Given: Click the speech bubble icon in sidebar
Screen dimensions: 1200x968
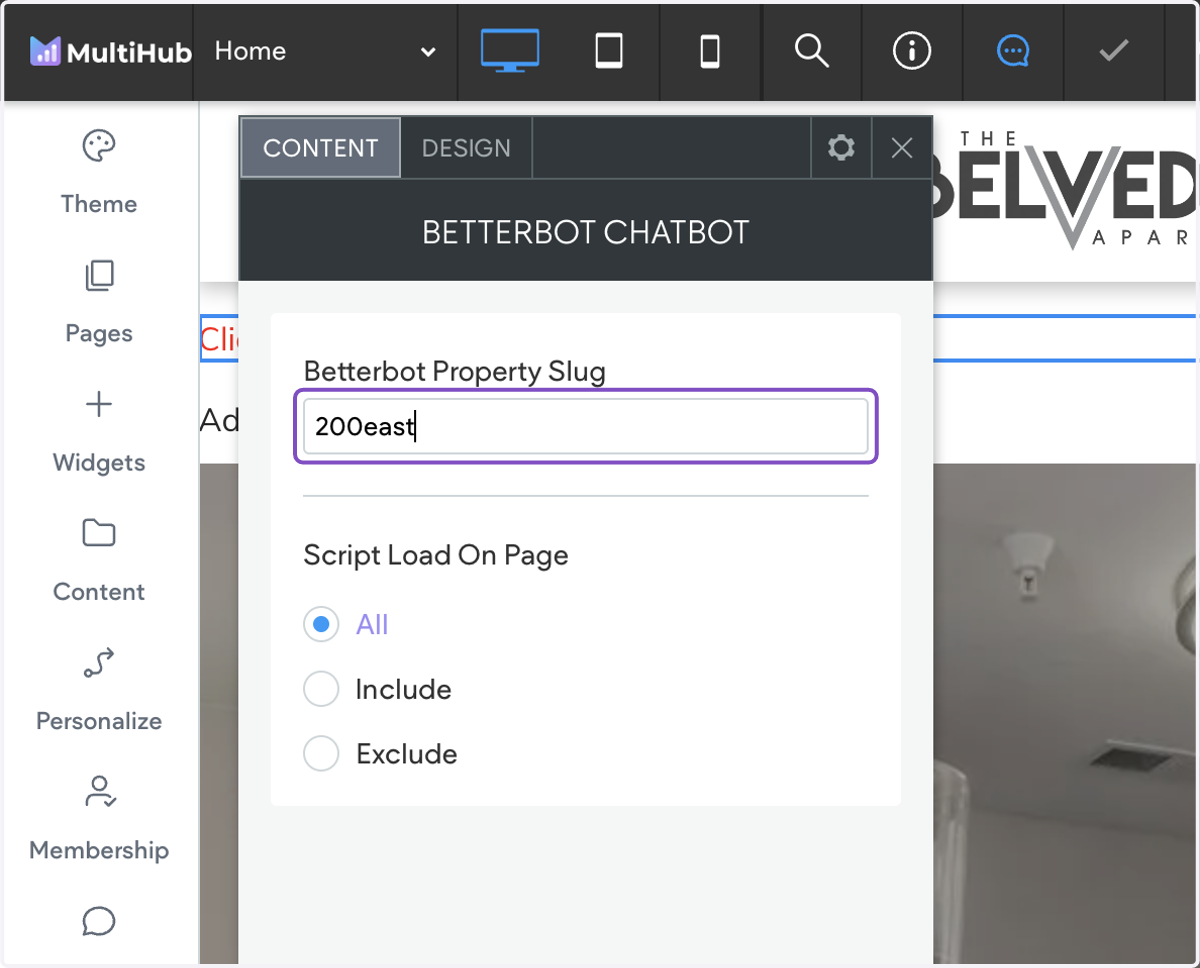Looking at the screenshot, I should coord(99,921).
